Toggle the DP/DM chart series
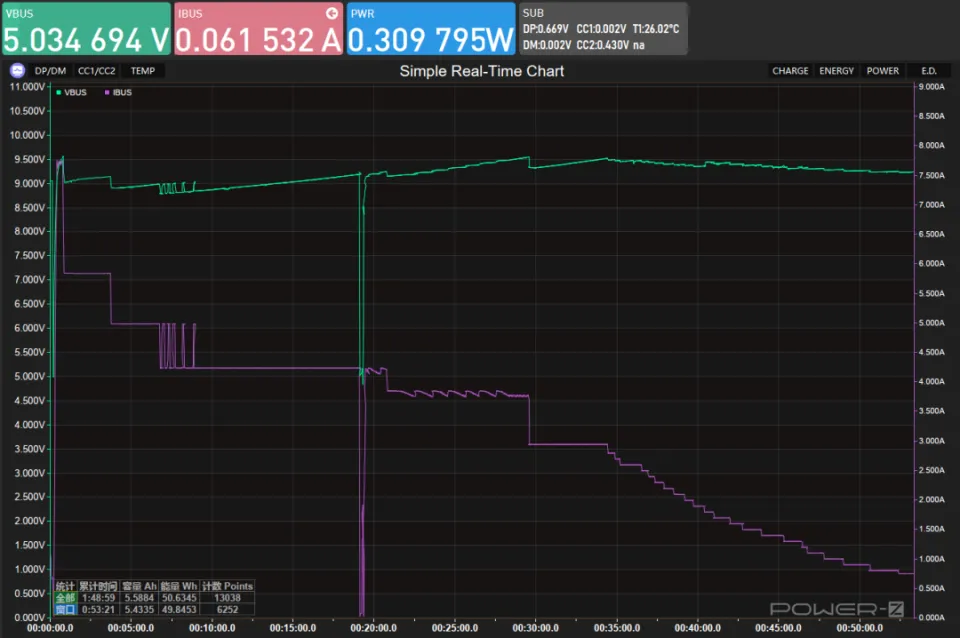 [x=49, y=71]
